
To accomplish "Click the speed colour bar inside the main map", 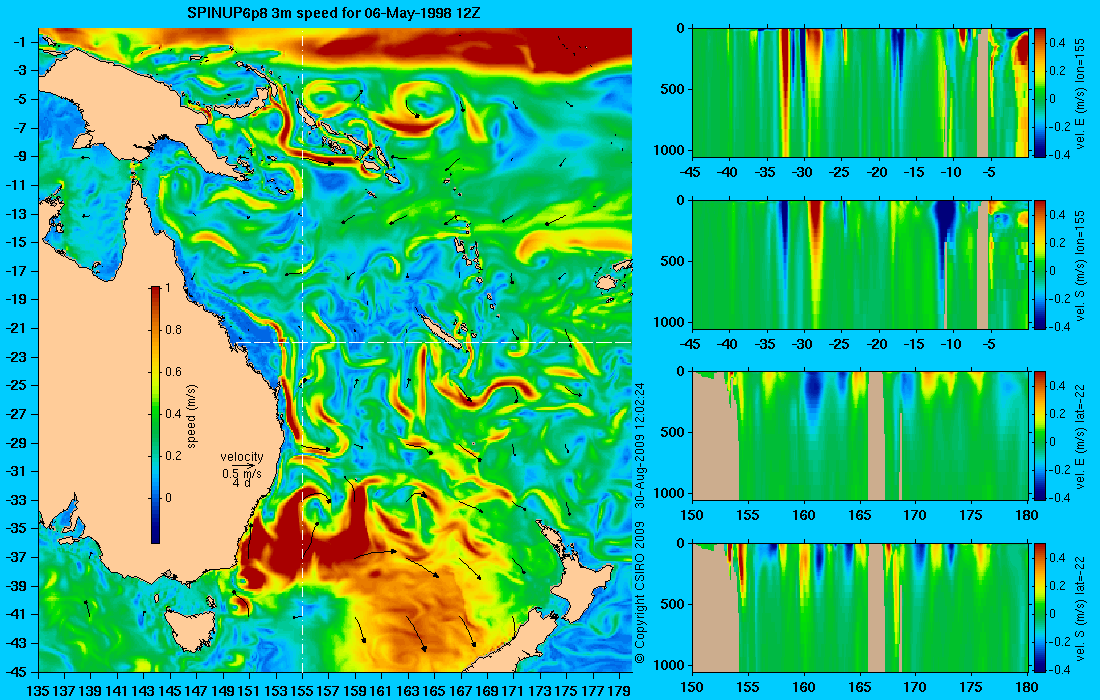I will point(155,415).
